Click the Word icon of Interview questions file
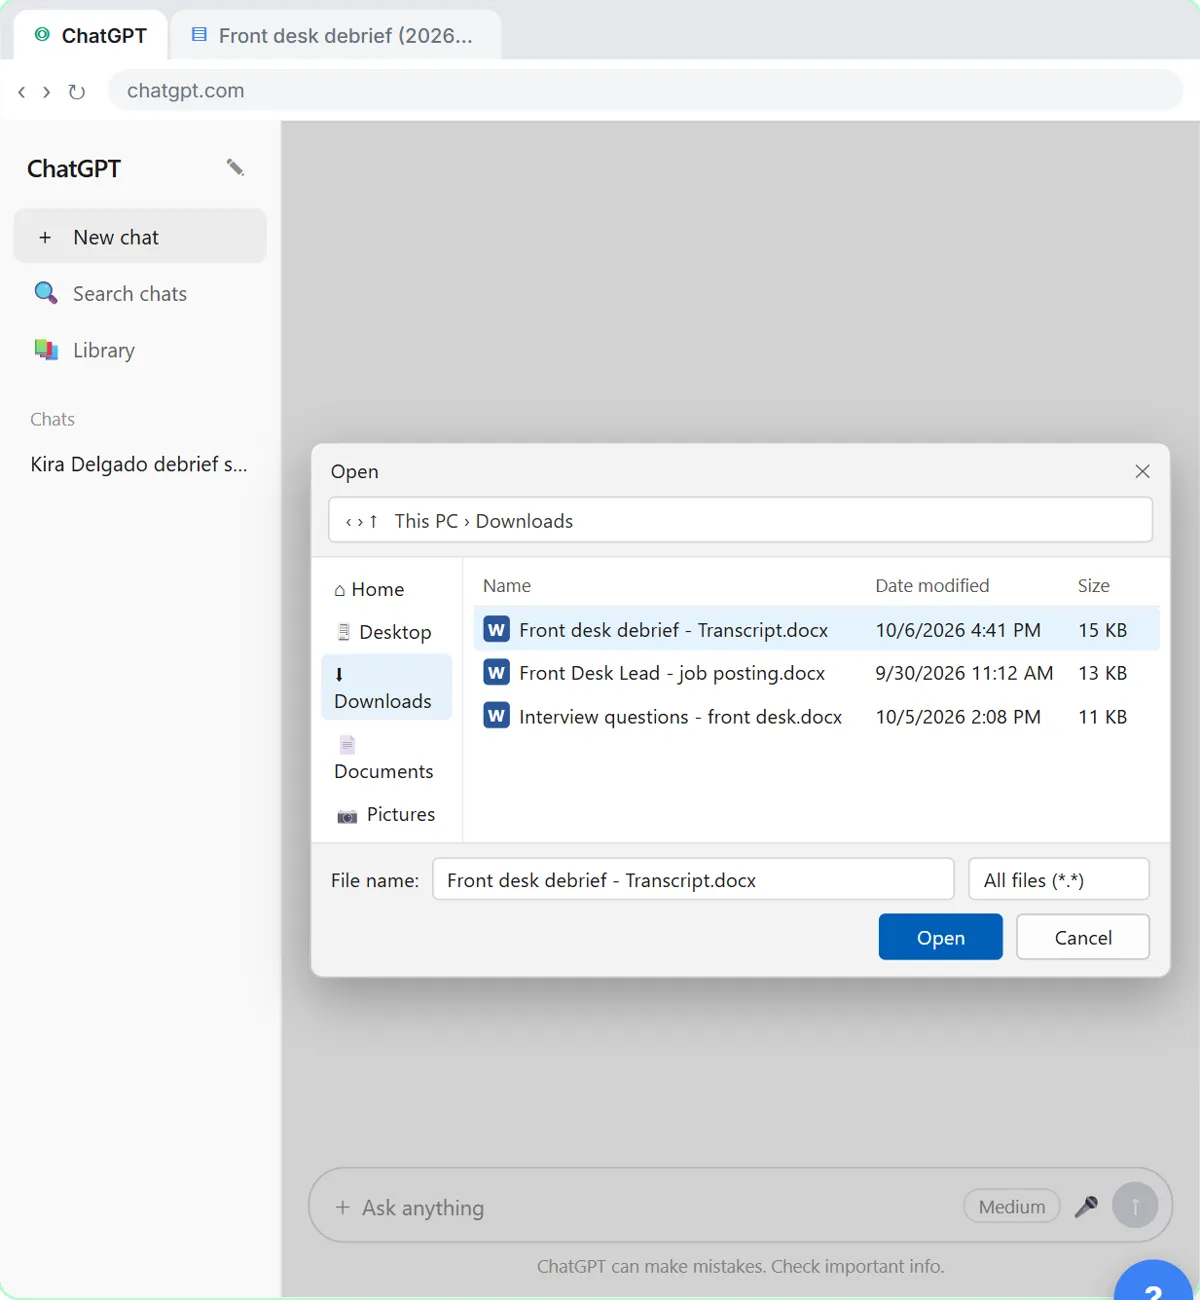Screen dimensions: 1200x1300 click(496, 716)
